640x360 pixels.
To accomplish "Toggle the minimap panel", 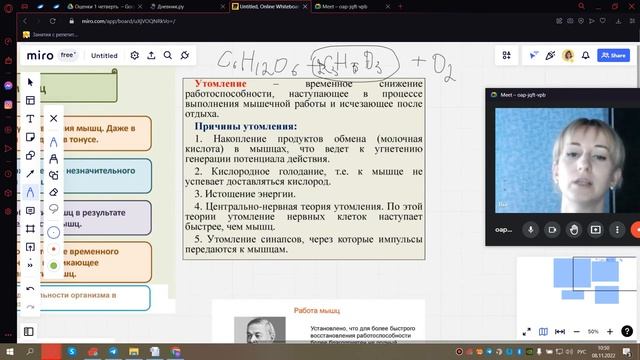I will pyautogui.click(x=543, y=332).
